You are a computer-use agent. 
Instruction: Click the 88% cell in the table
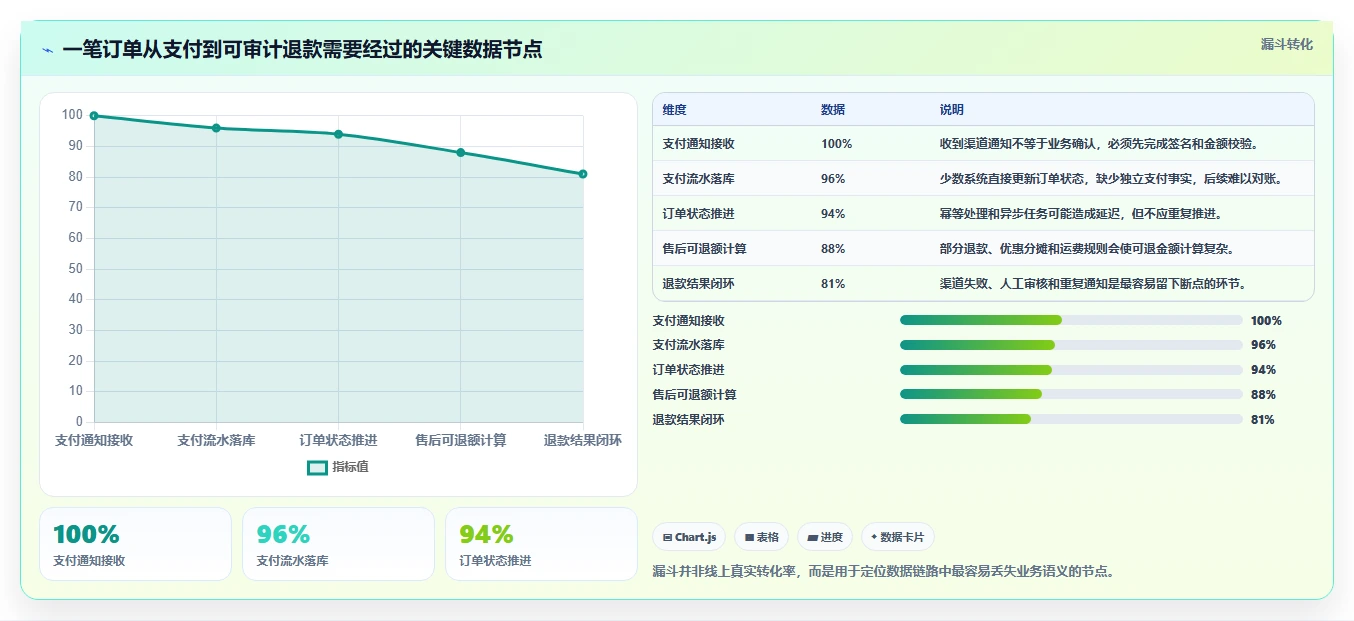coord(833,249)
